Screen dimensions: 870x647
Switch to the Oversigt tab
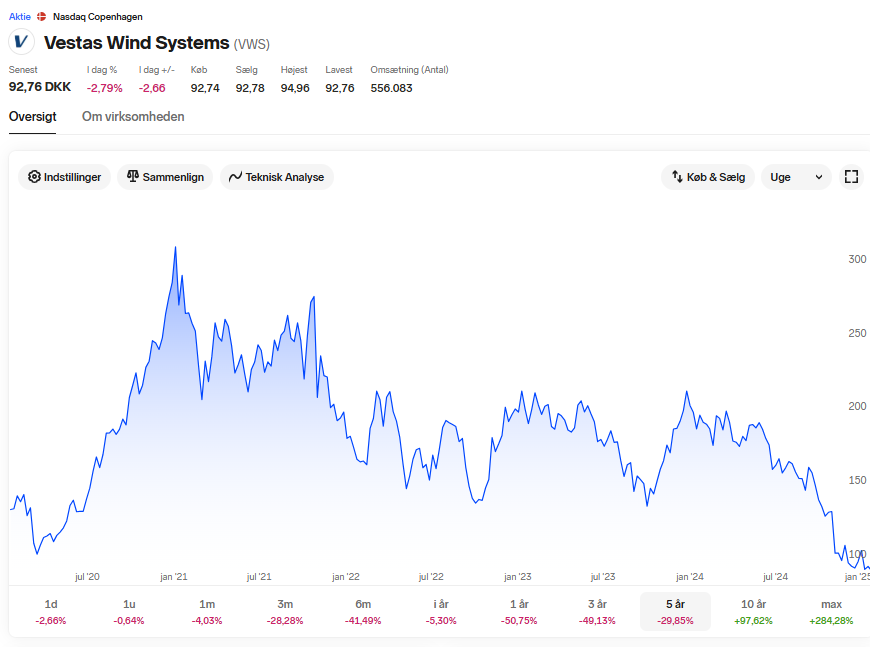pyautogui.click(x=33, y=117)
